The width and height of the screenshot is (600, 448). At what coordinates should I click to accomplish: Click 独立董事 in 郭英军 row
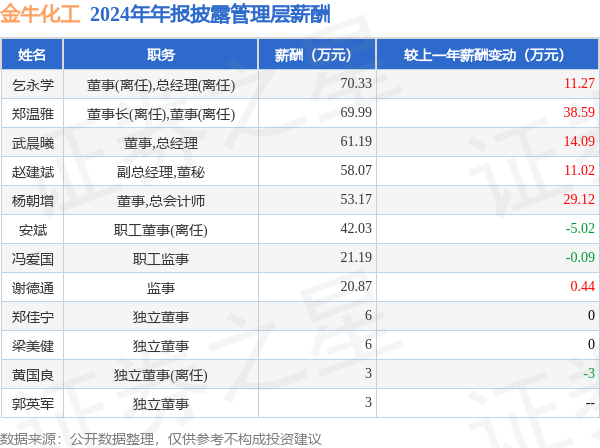click(161, 404)
